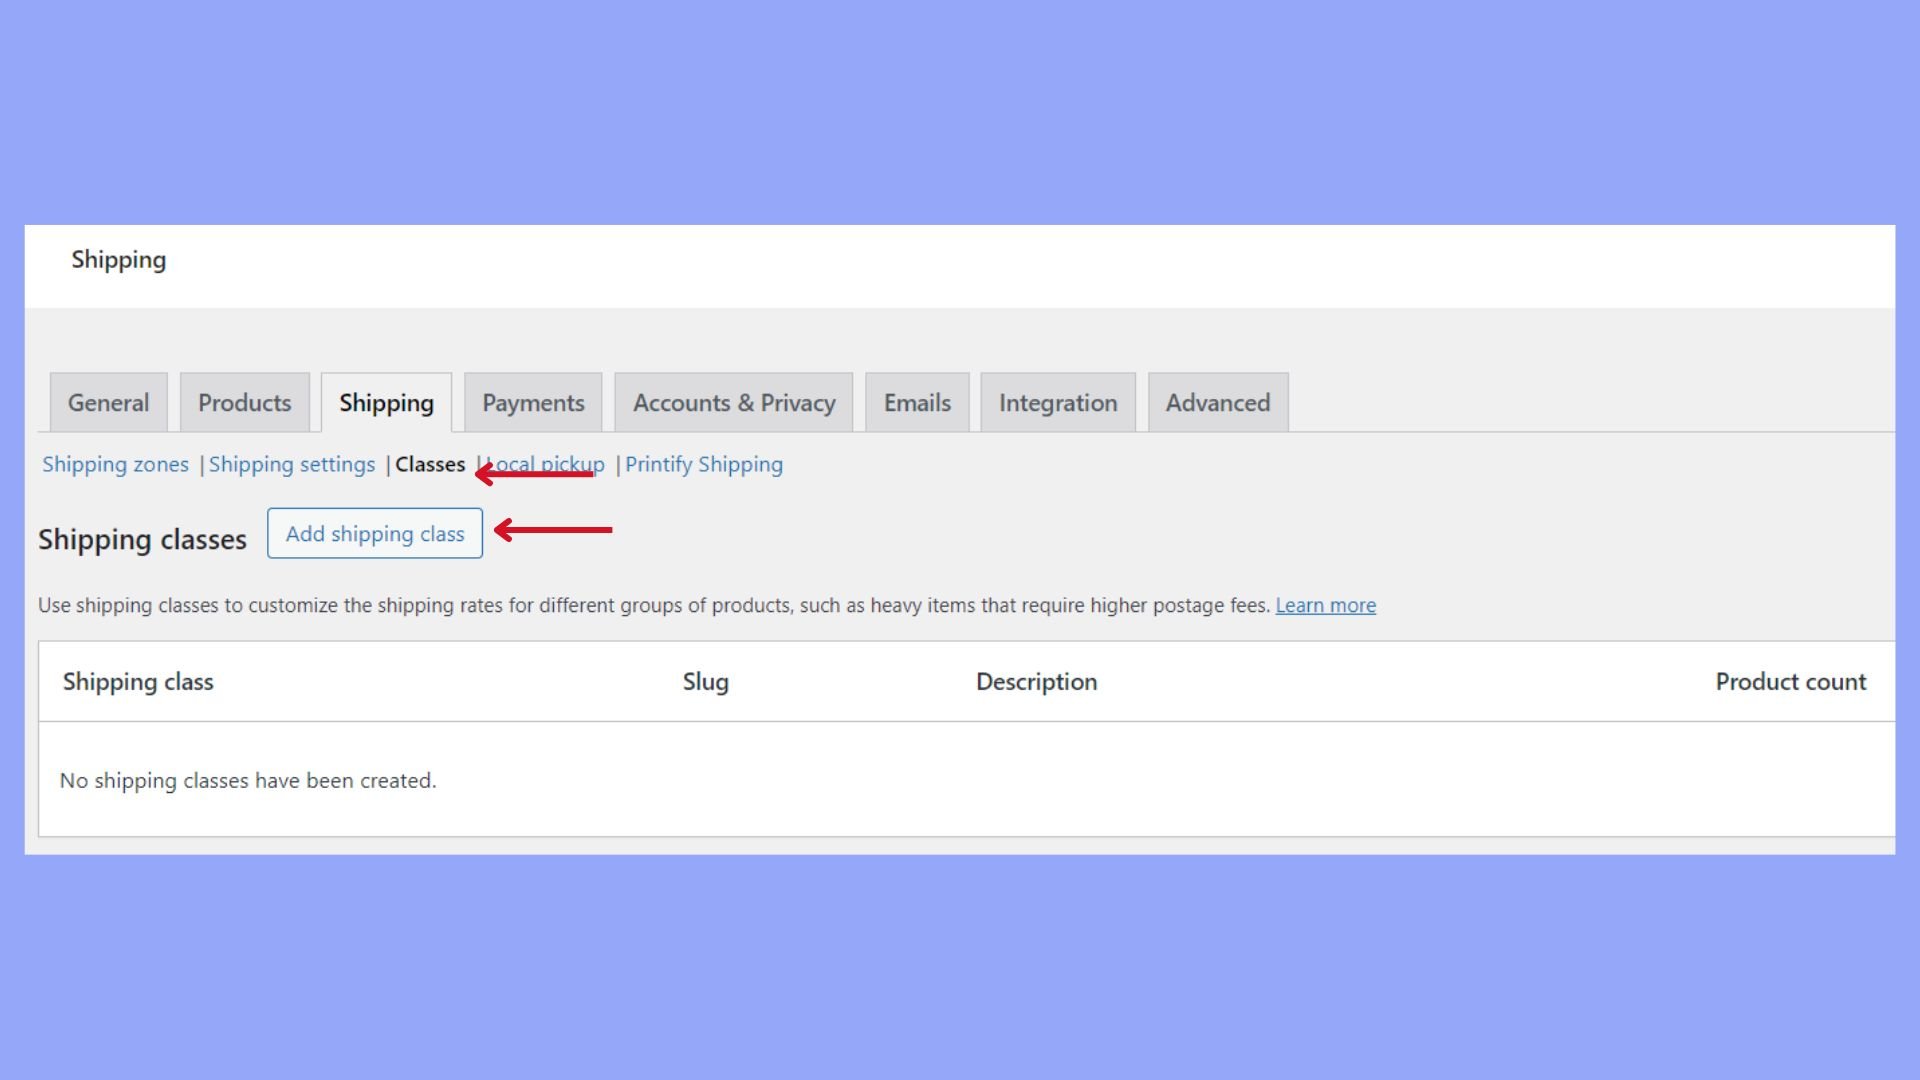Click the Shipping class column header

(138, 682)
